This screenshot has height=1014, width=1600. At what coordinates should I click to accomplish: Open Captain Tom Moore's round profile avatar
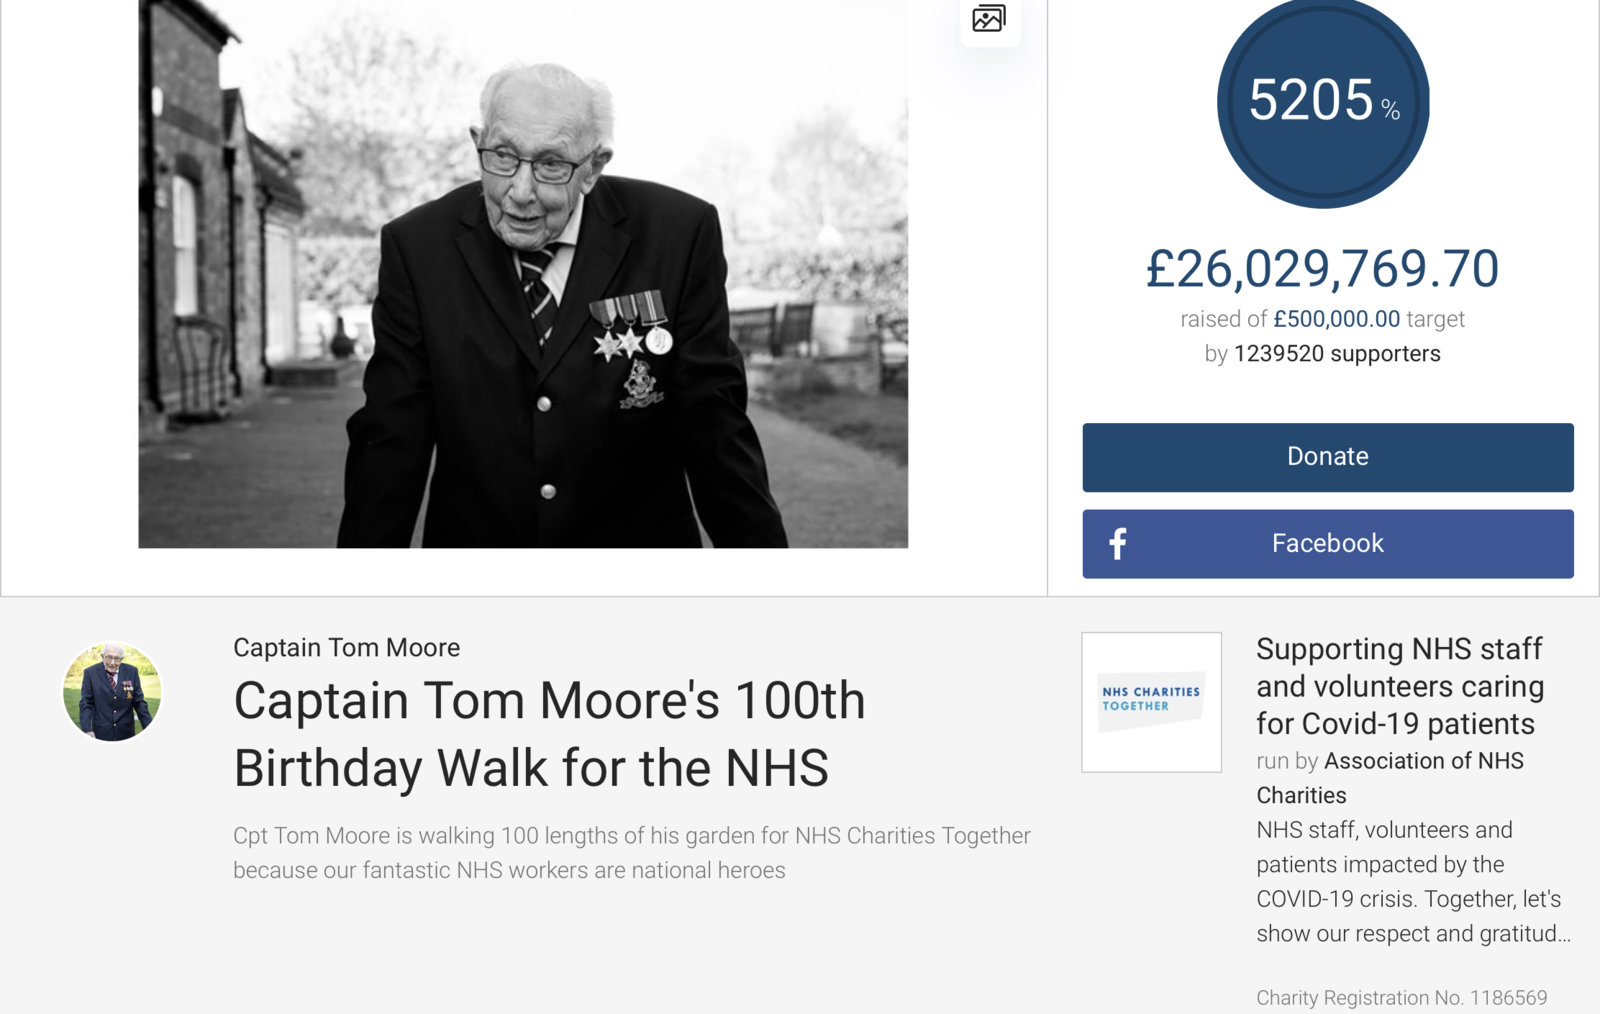tap(112, 692)
